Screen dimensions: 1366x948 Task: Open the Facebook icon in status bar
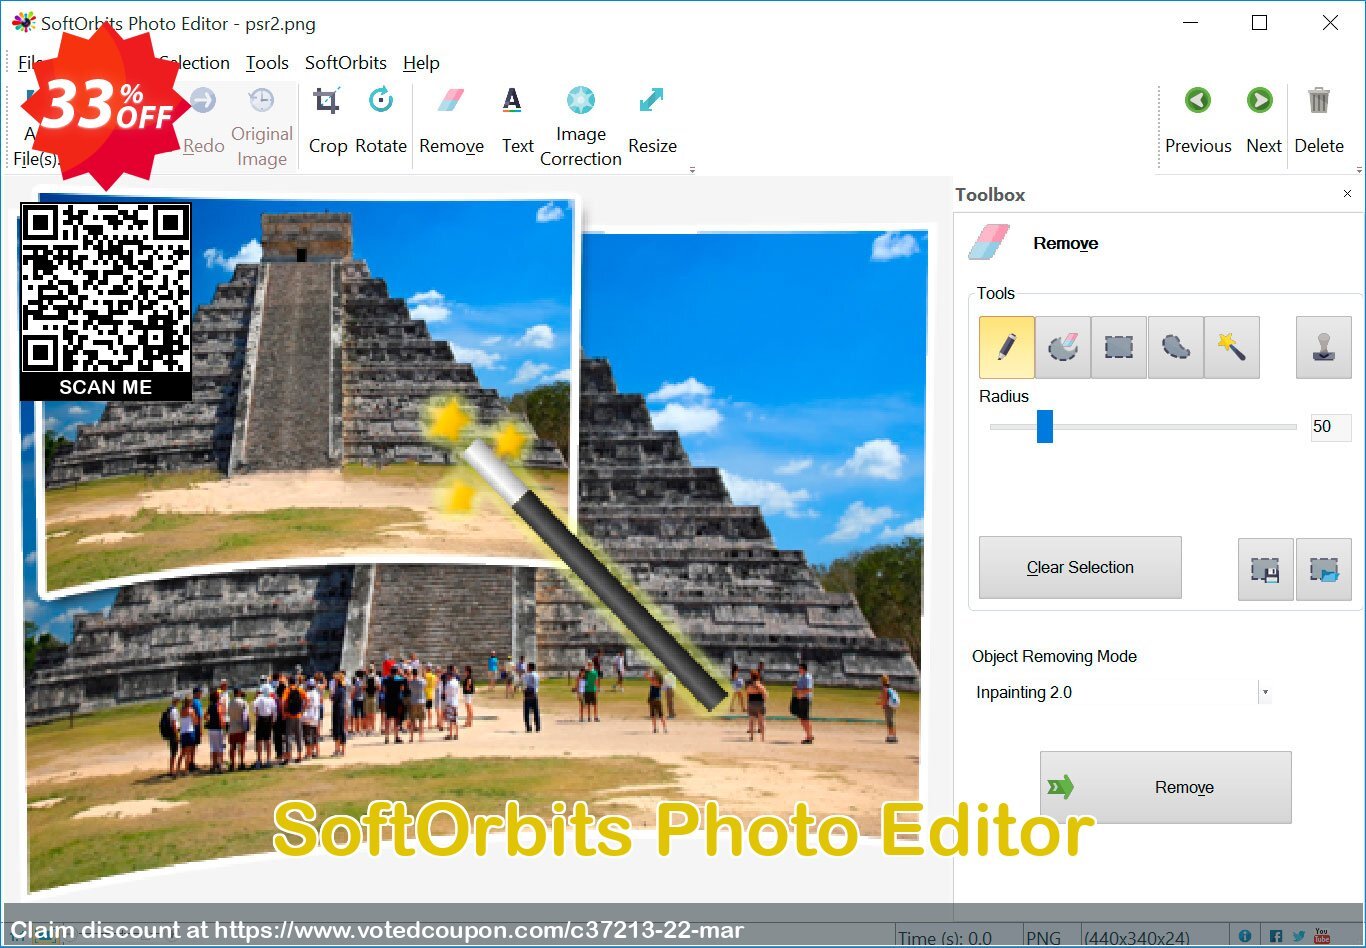coord(1275,937)
